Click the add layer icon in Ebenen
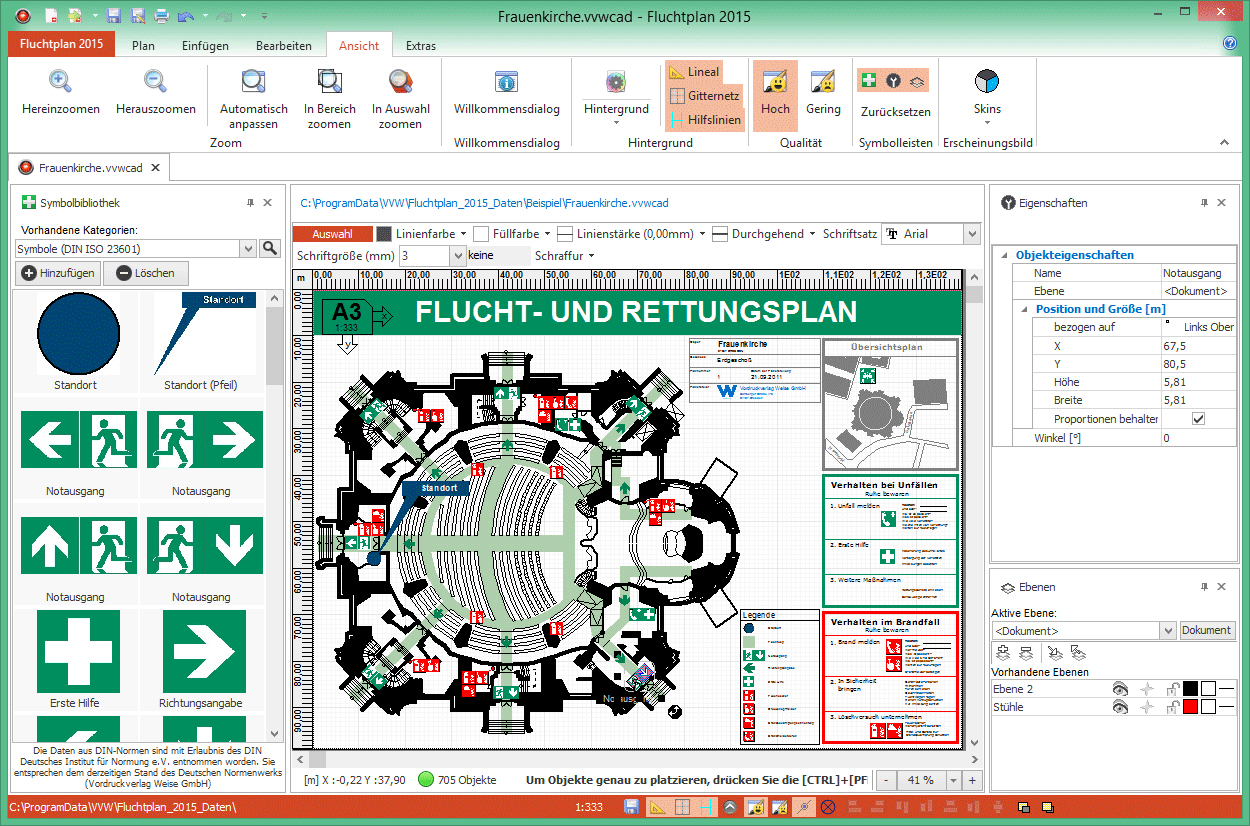Viewport: 1250px width, 826px height. (x=1002, y=652)
